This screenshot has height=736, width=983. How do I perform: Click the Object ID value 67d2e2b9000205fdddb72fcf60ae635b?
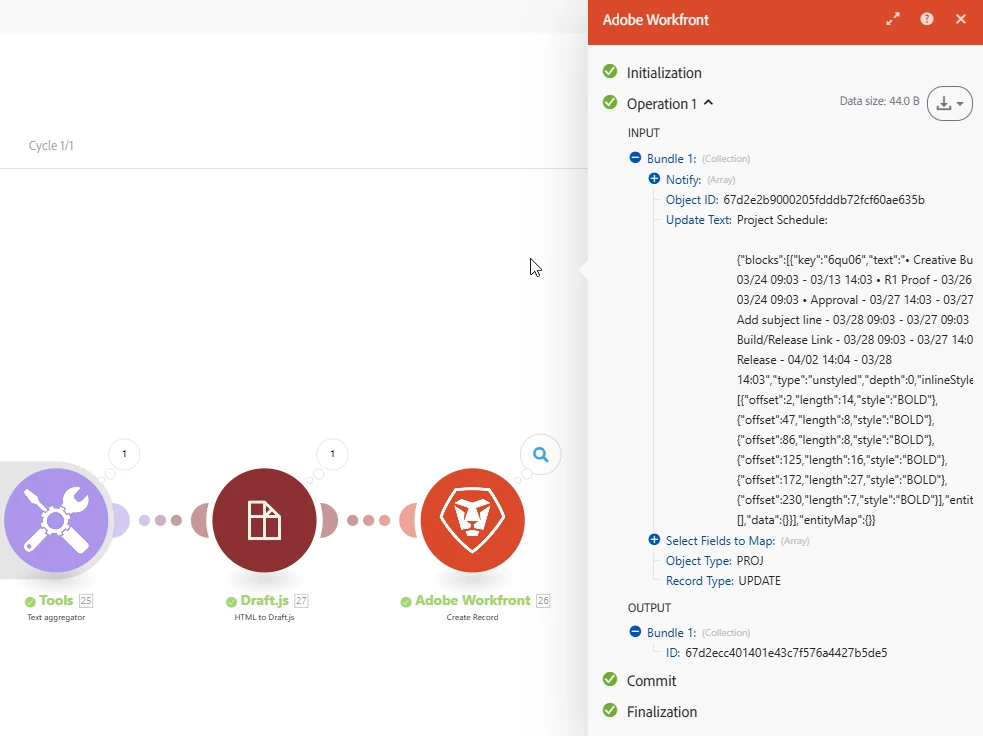click(824, 200)
